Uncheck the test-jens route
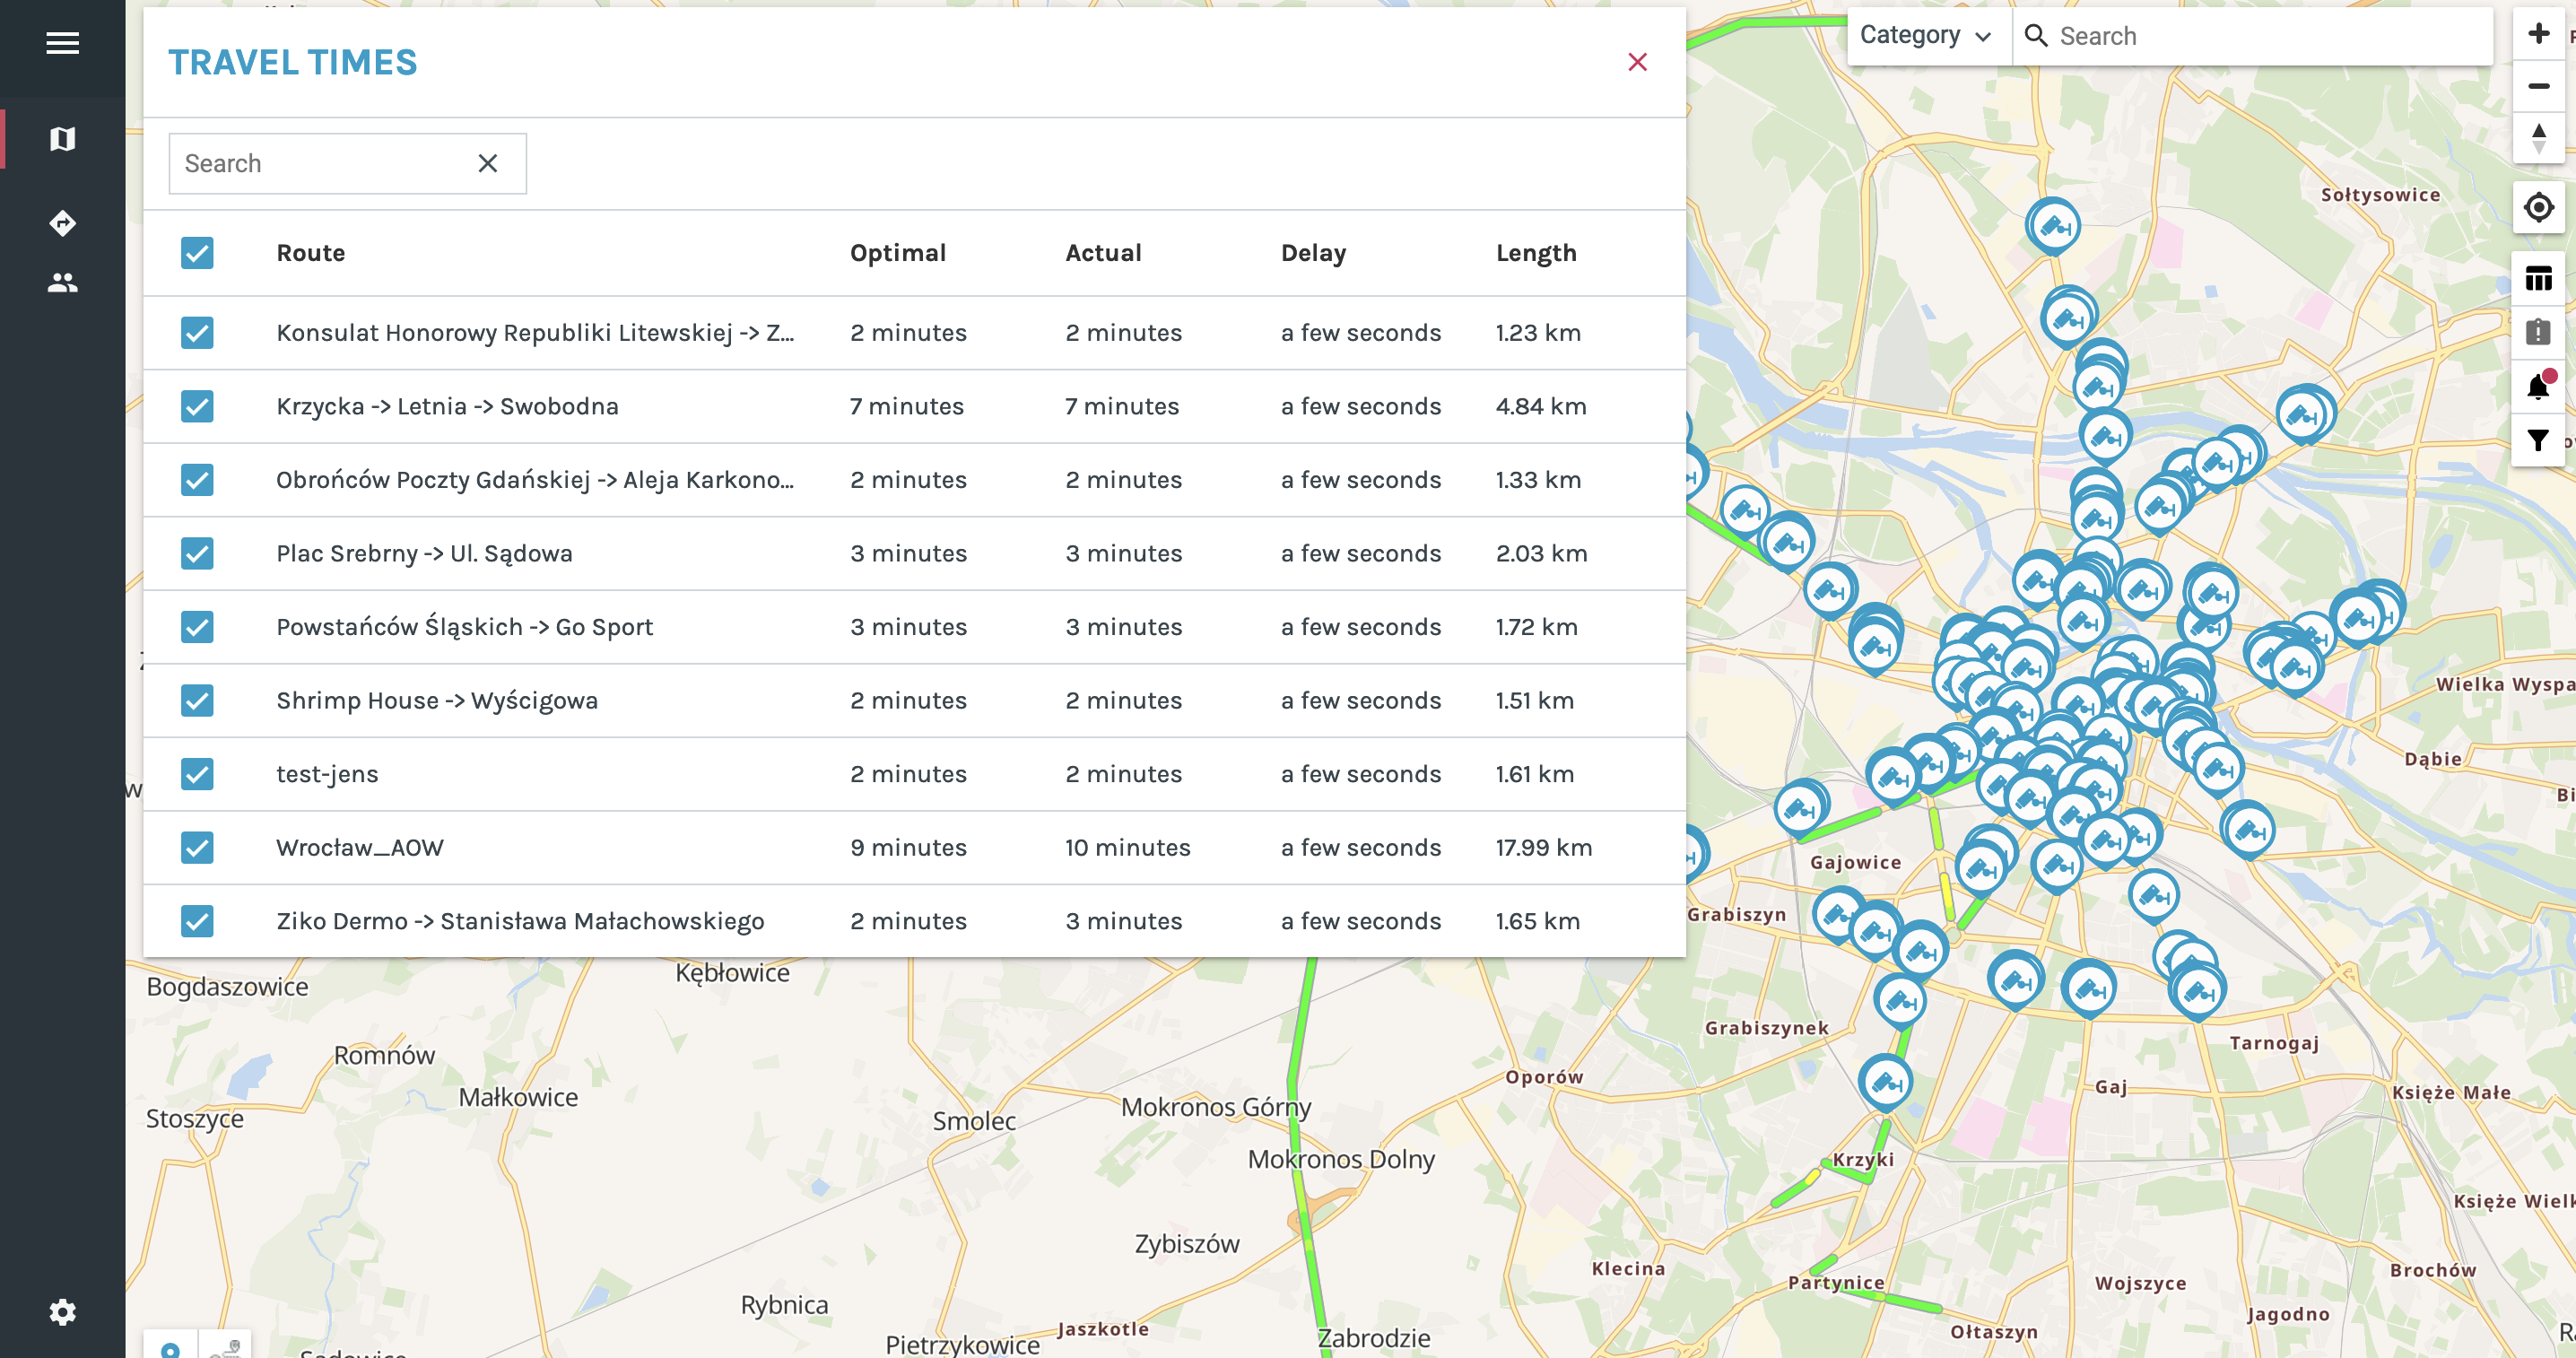This screenshot has width=2576, height=1358. tap(197, 774)
